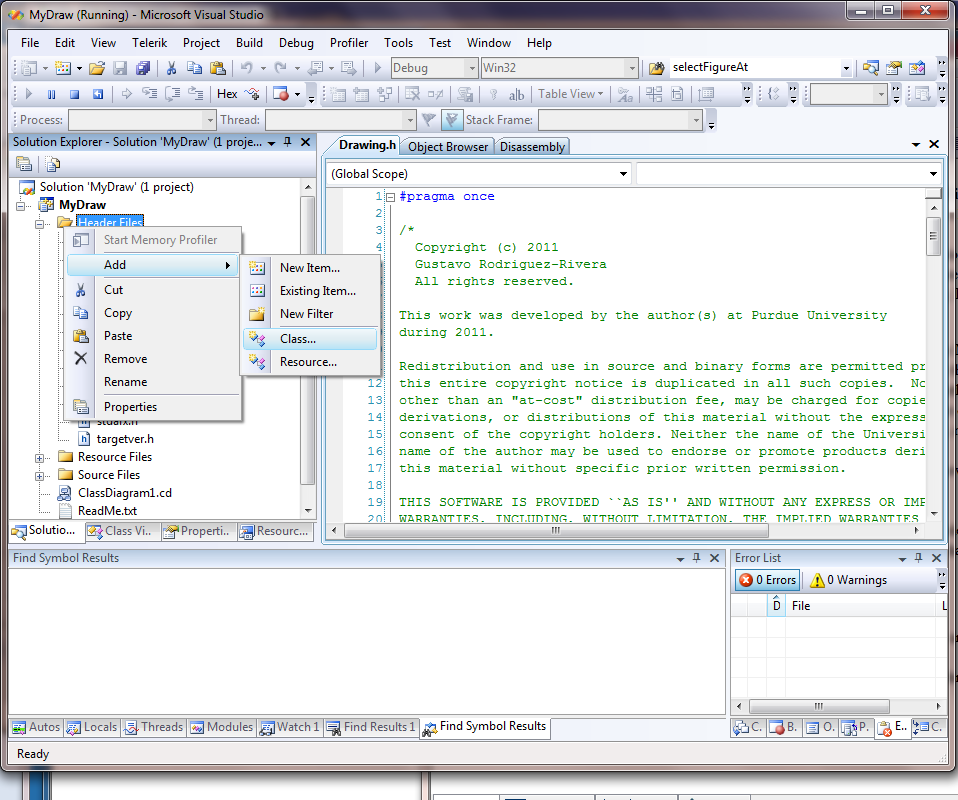Toggle the 0 Warnings filter button

848,580
